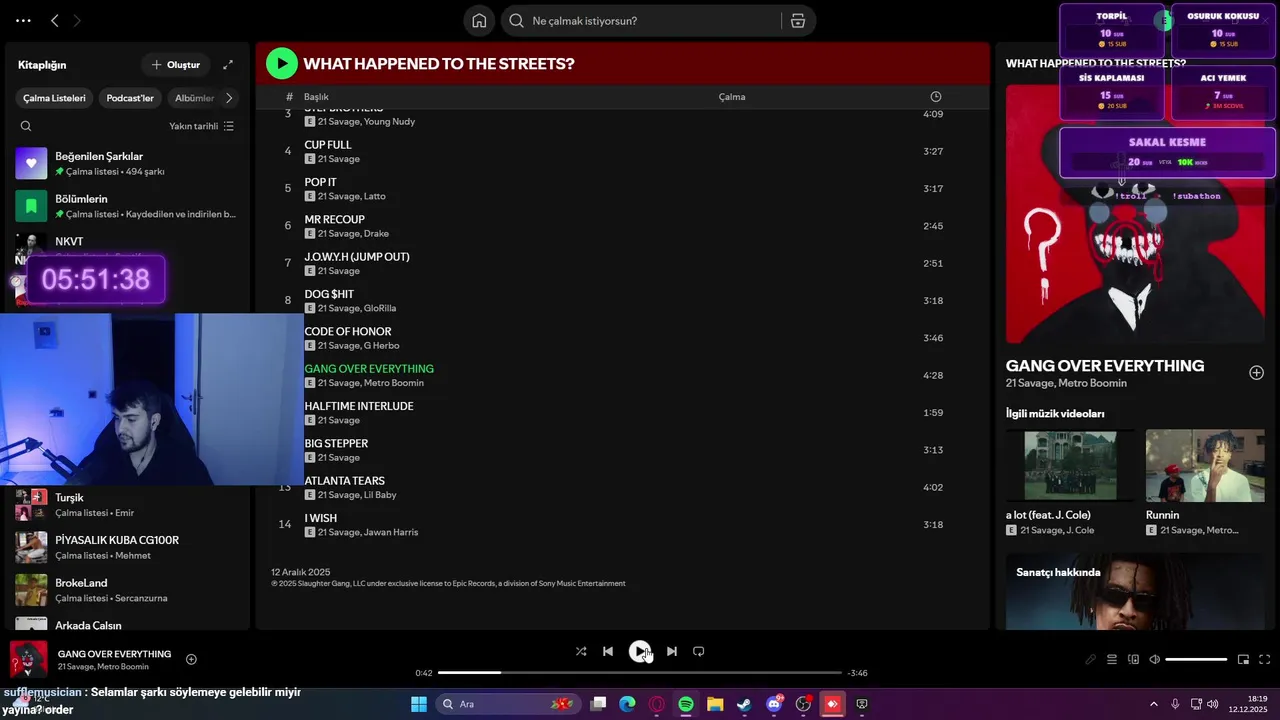Open the mini player icon
This screenshot has width=1280, height=720.
pyautogui.click(x=1243, y=660)
